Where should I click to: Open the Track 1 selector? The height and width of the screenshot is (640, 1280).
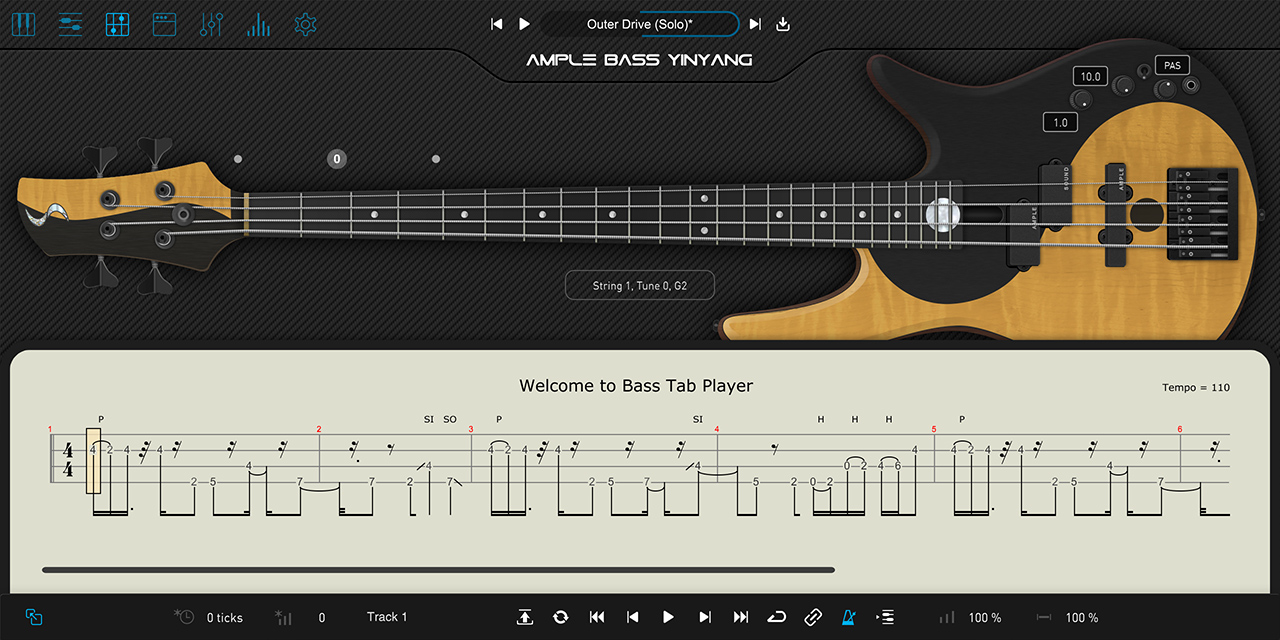point(387,617)
